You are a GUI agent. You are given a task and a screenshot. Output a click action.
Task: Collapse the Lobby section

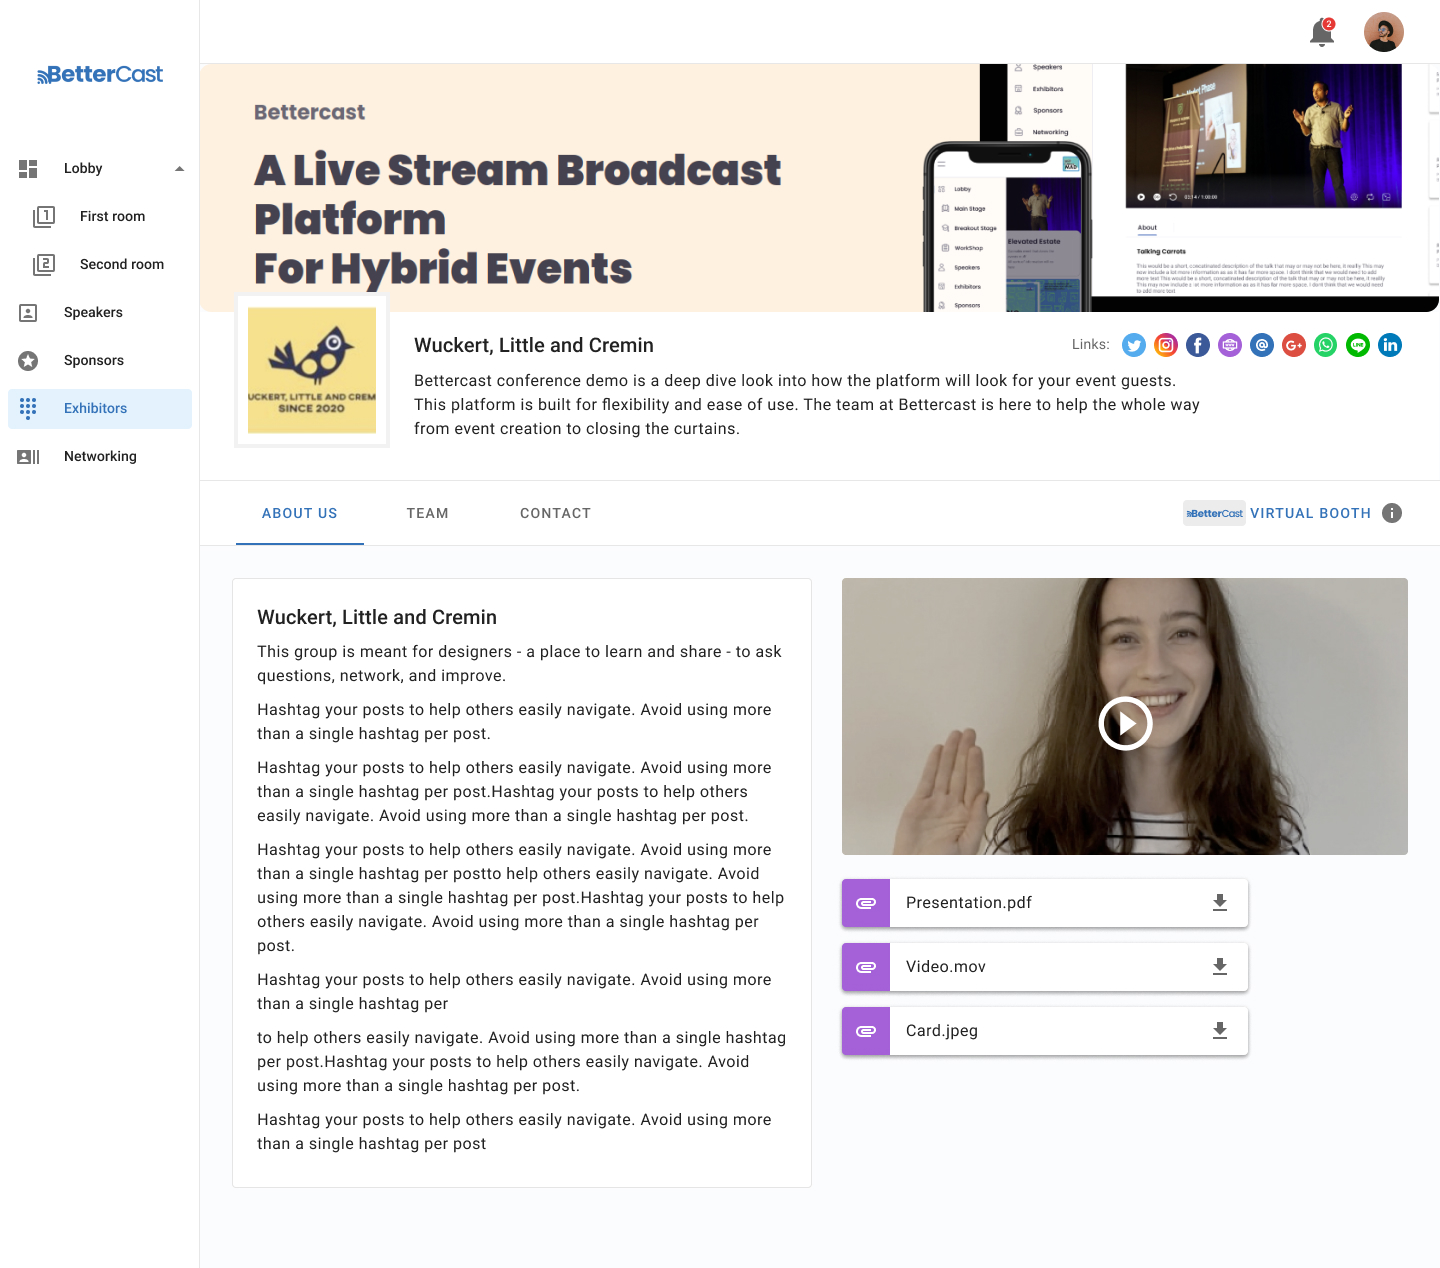pos(179,168)
